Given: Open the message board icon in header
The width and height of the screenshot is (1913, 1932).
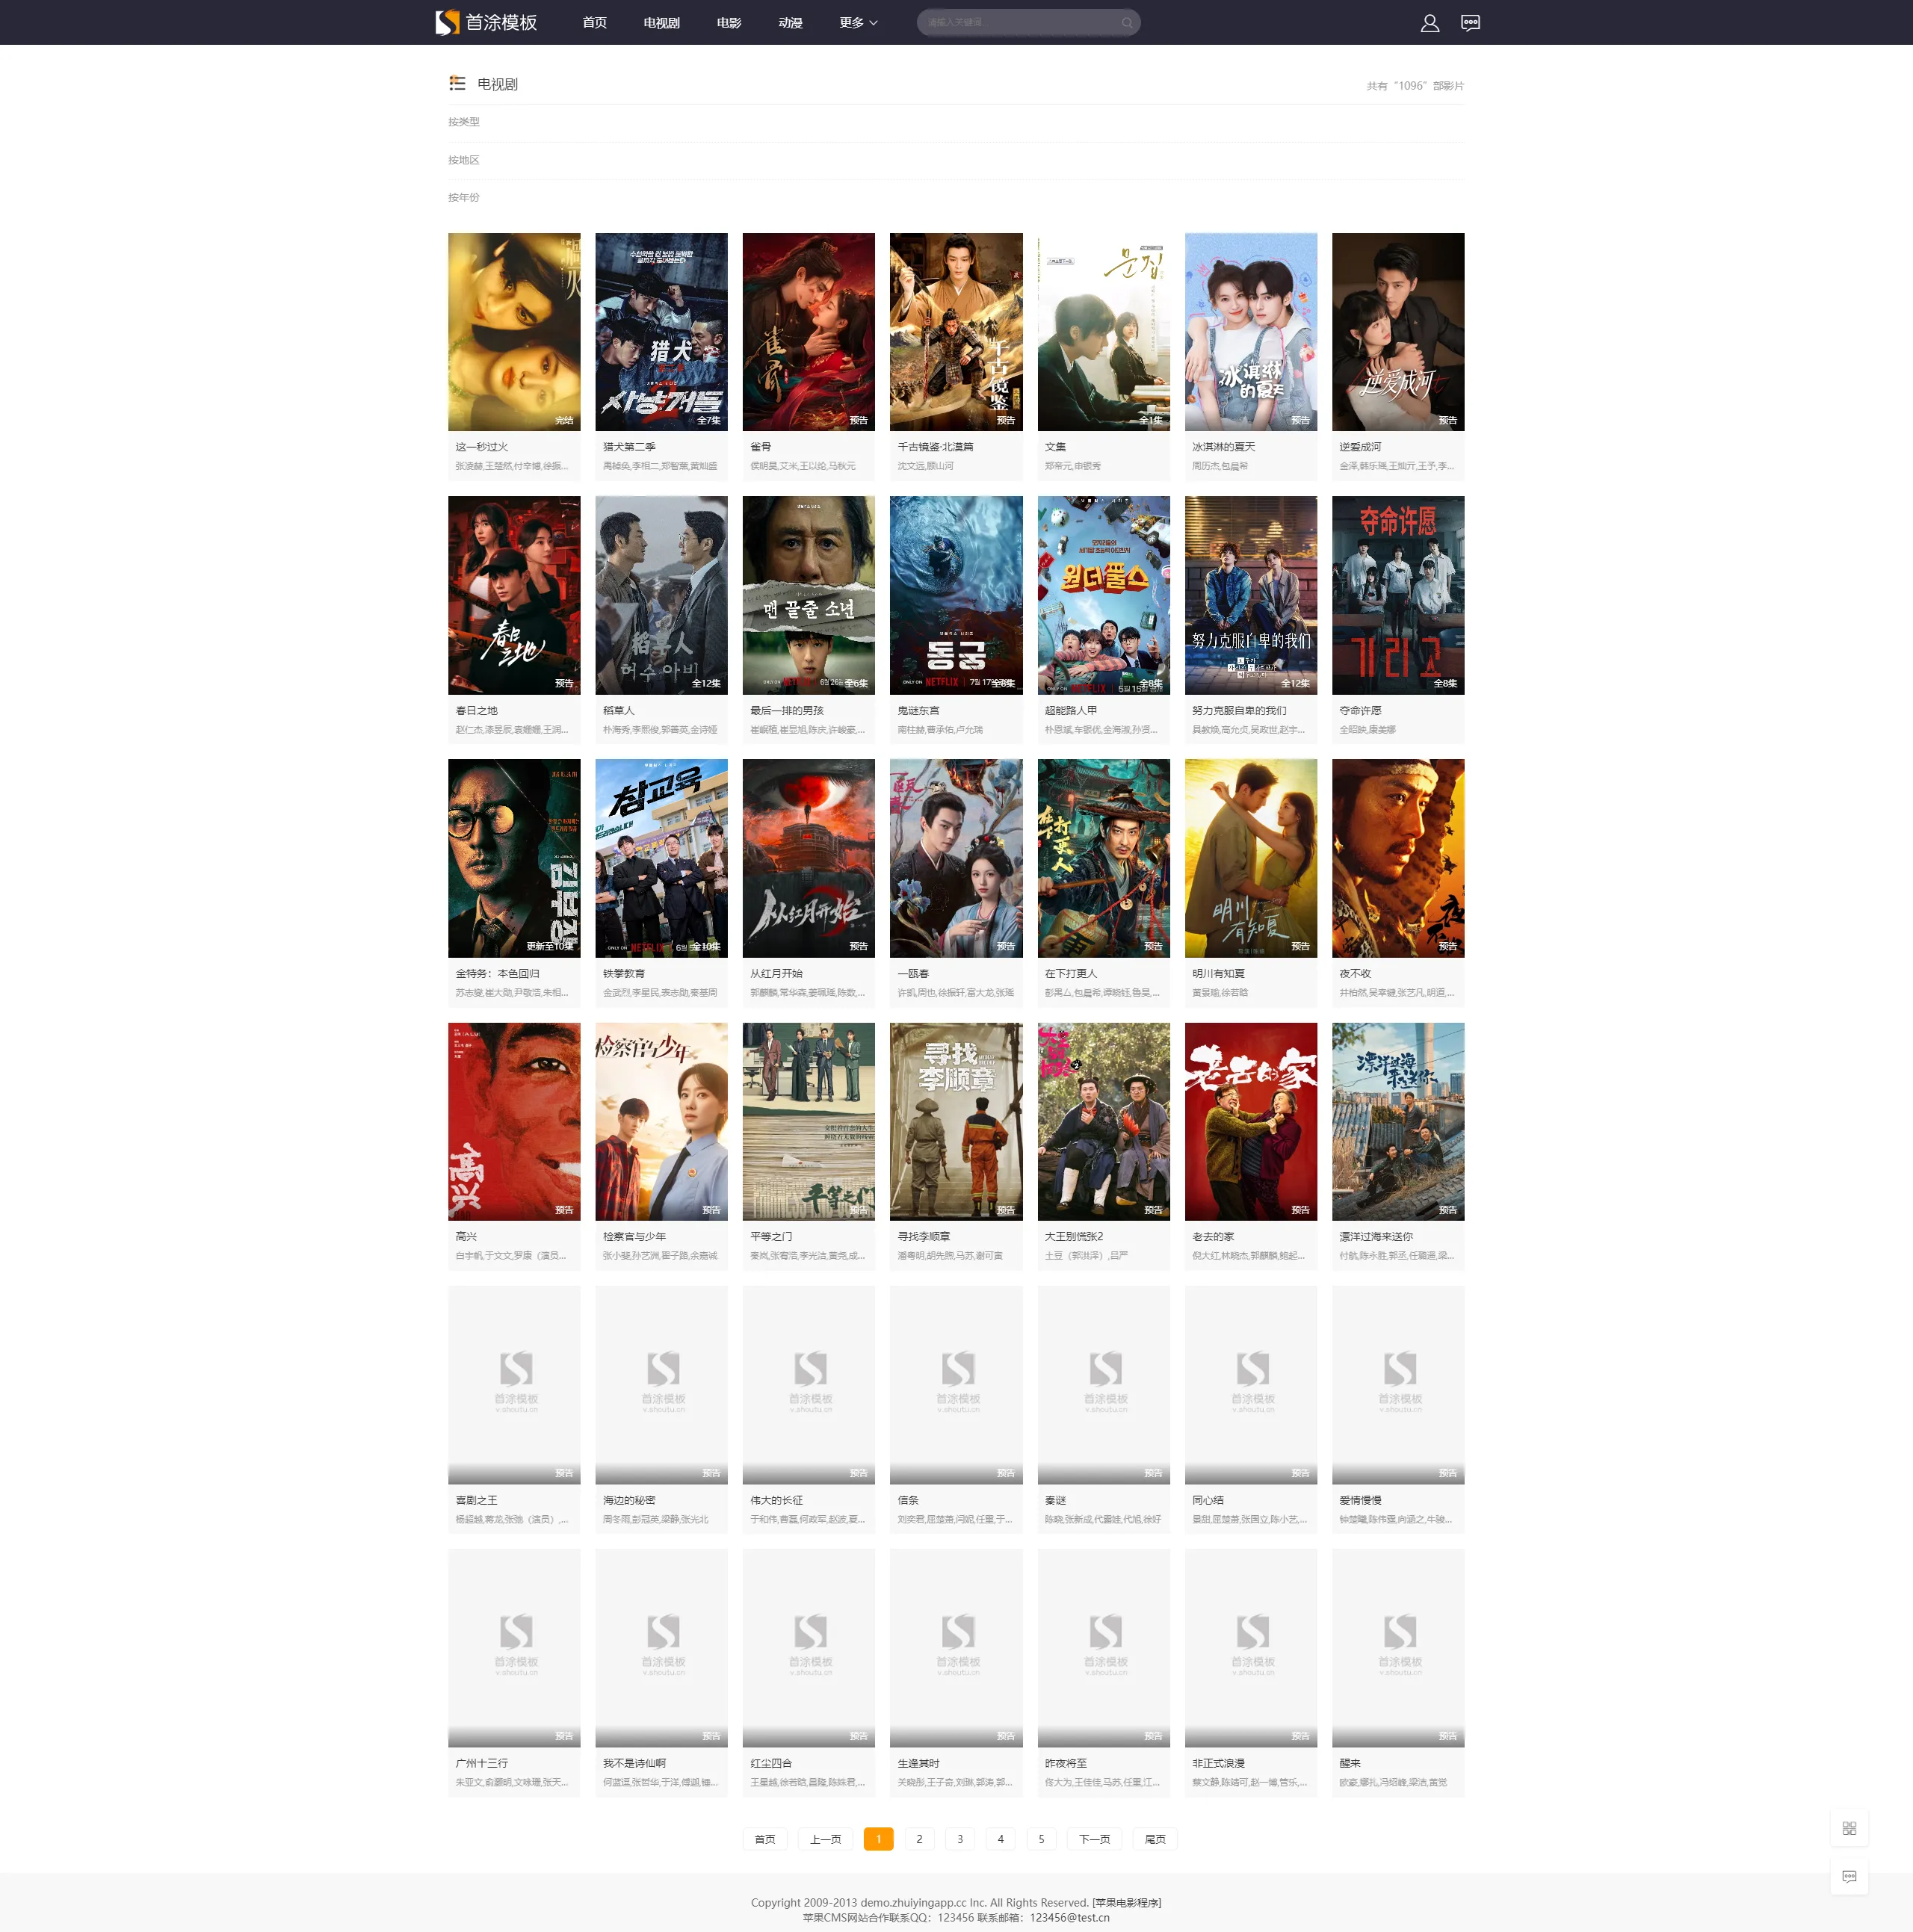Looking at the screenshot, I should tap(1470, 22).
